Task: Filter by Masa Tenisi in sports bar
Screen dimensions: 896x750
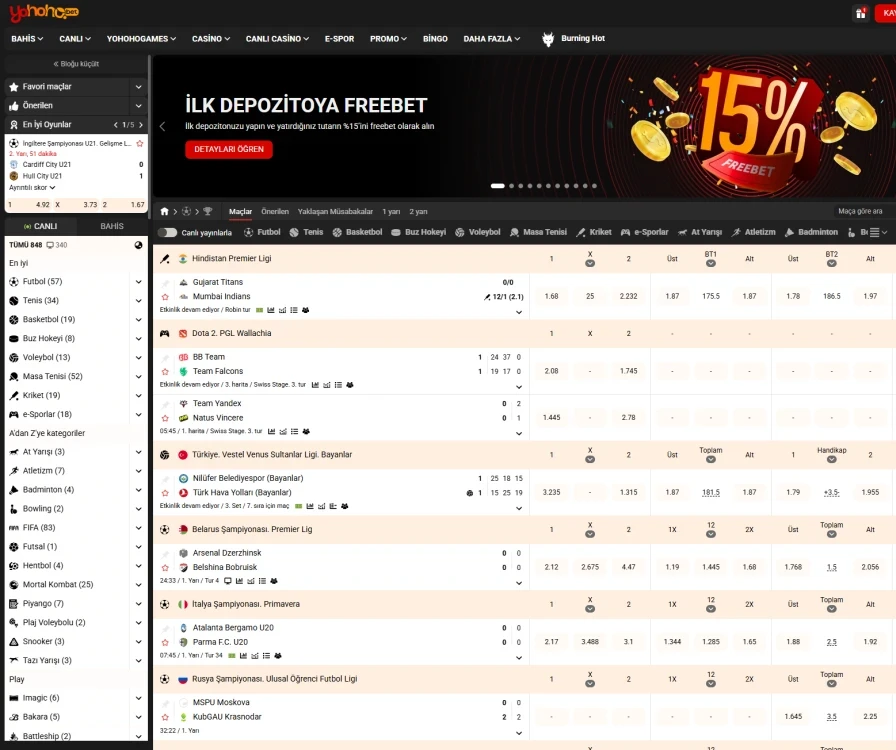Action: pyautogui.click(x=538, y=232)
